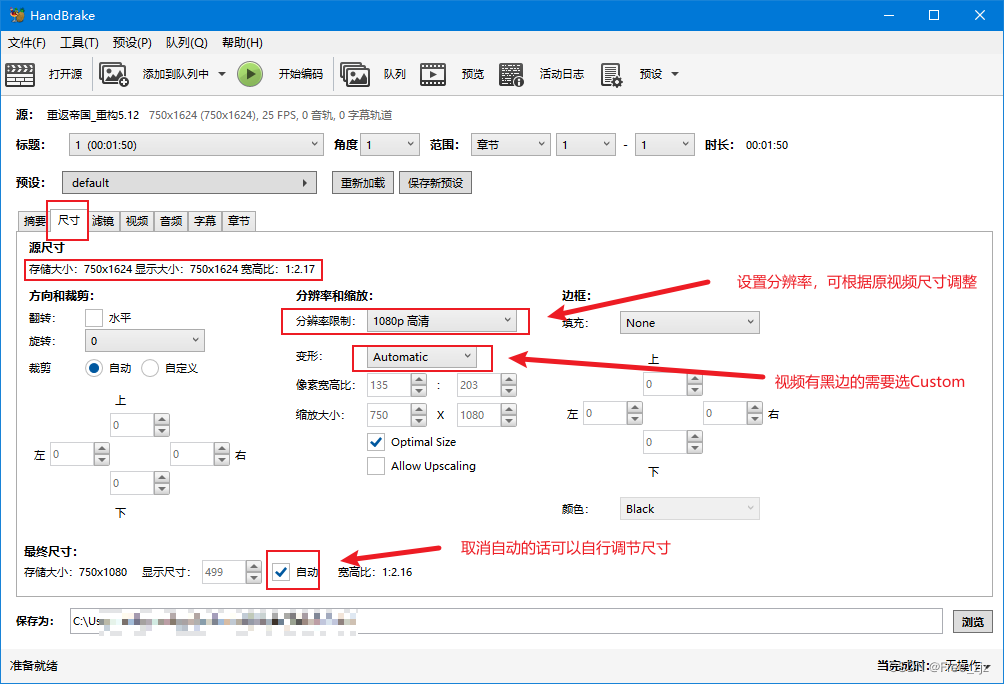Click the 开始编码 toolbar label

tap(300, 74)
